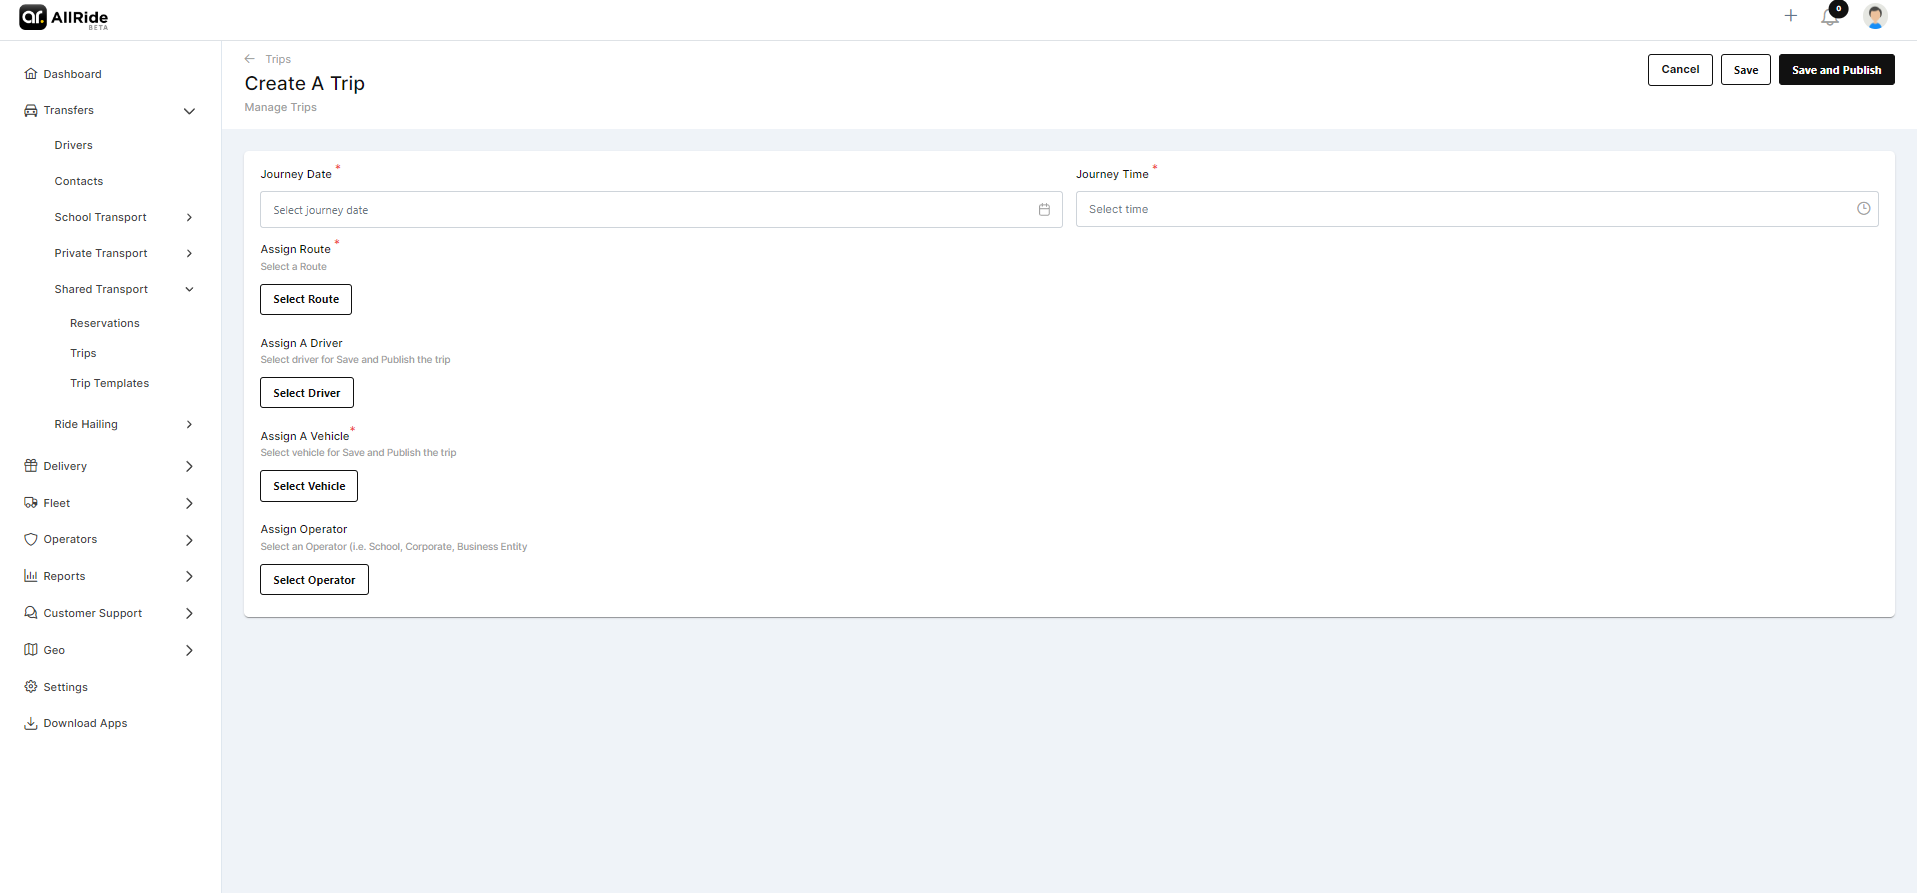Viewport: 1917px width, 893px height.
Task: Open the user profile avatar
Action: coord(1875,16)
